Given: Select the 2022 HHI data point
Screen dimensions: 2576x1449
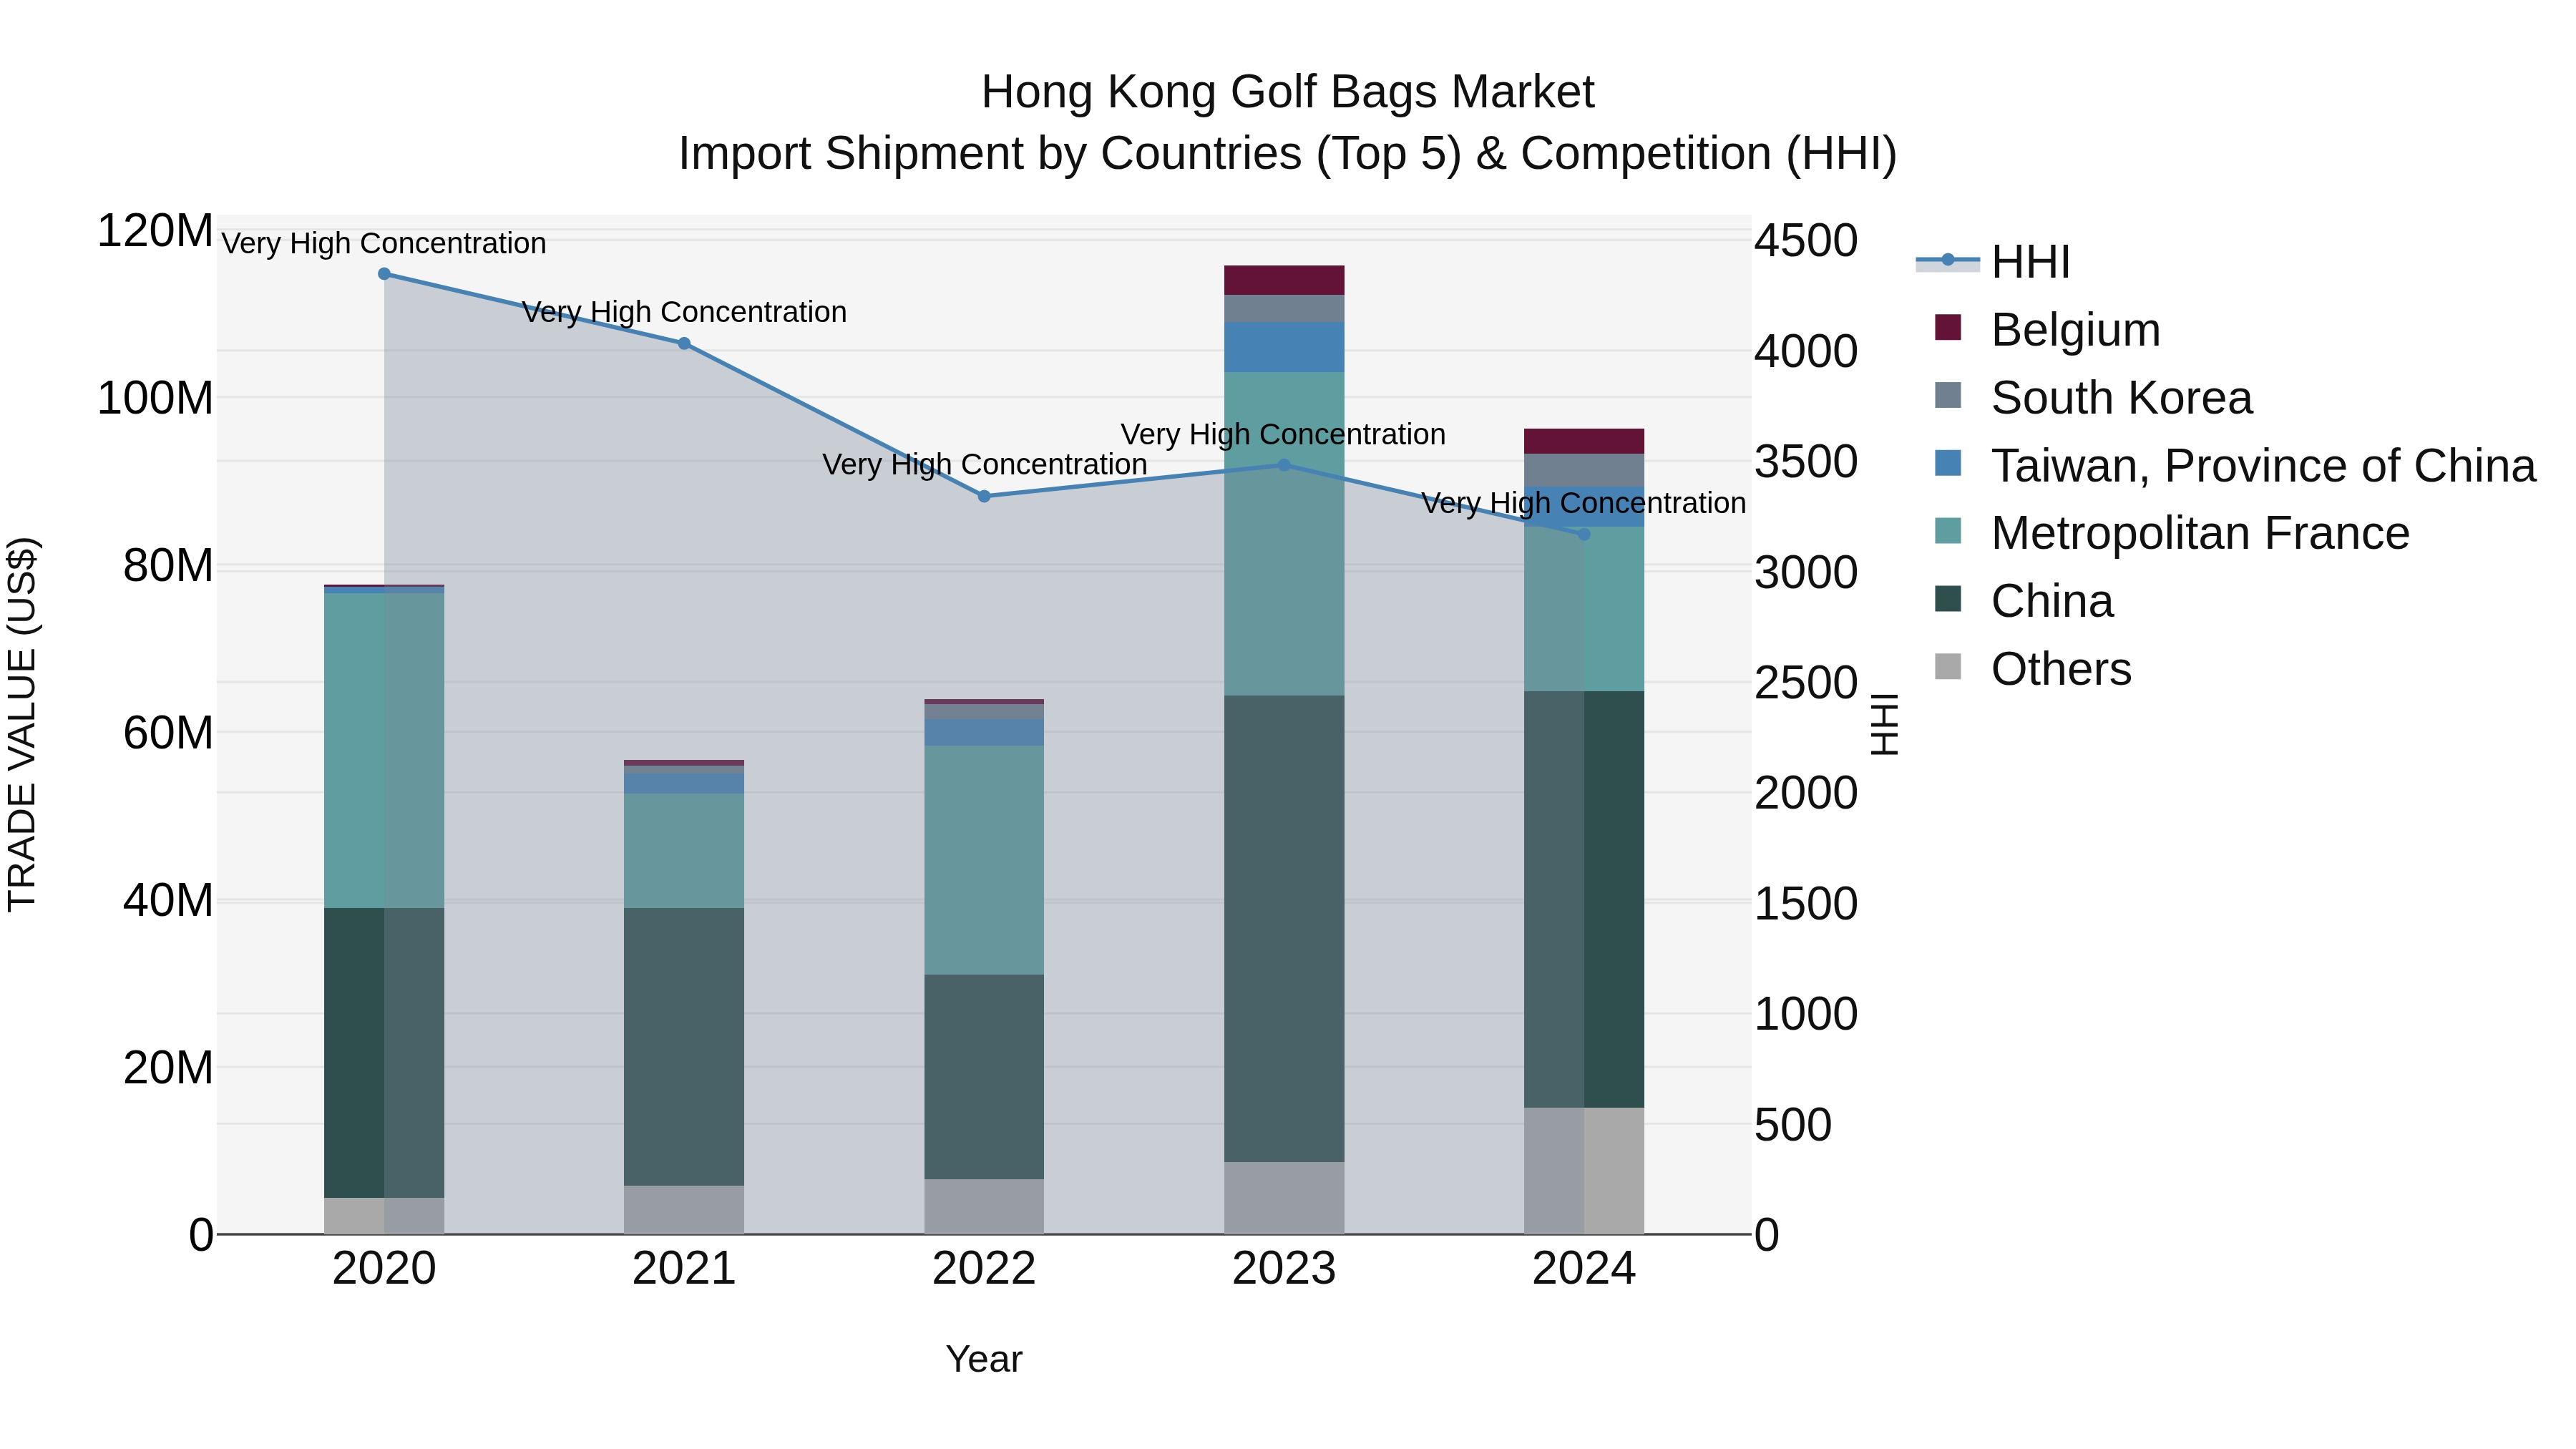Looking at the screenshot, I should pos(984,497).
